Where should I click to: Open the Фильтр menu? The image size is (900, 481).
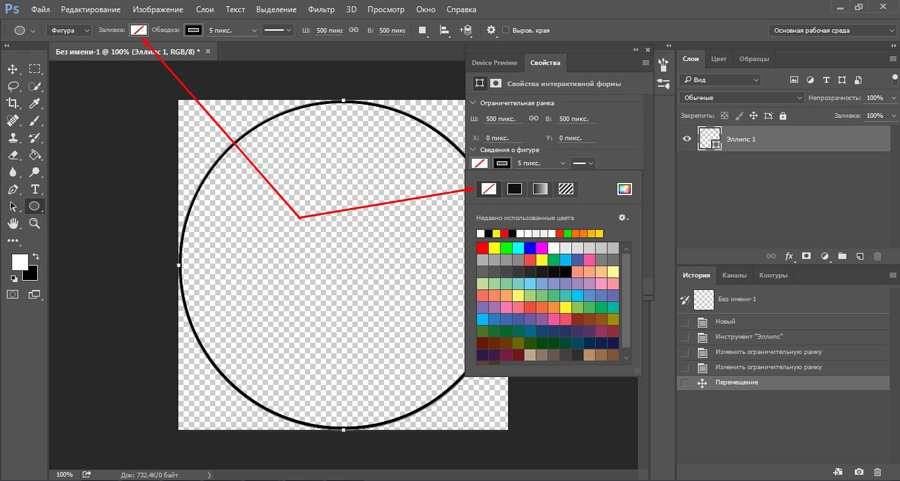coord(321,9)
